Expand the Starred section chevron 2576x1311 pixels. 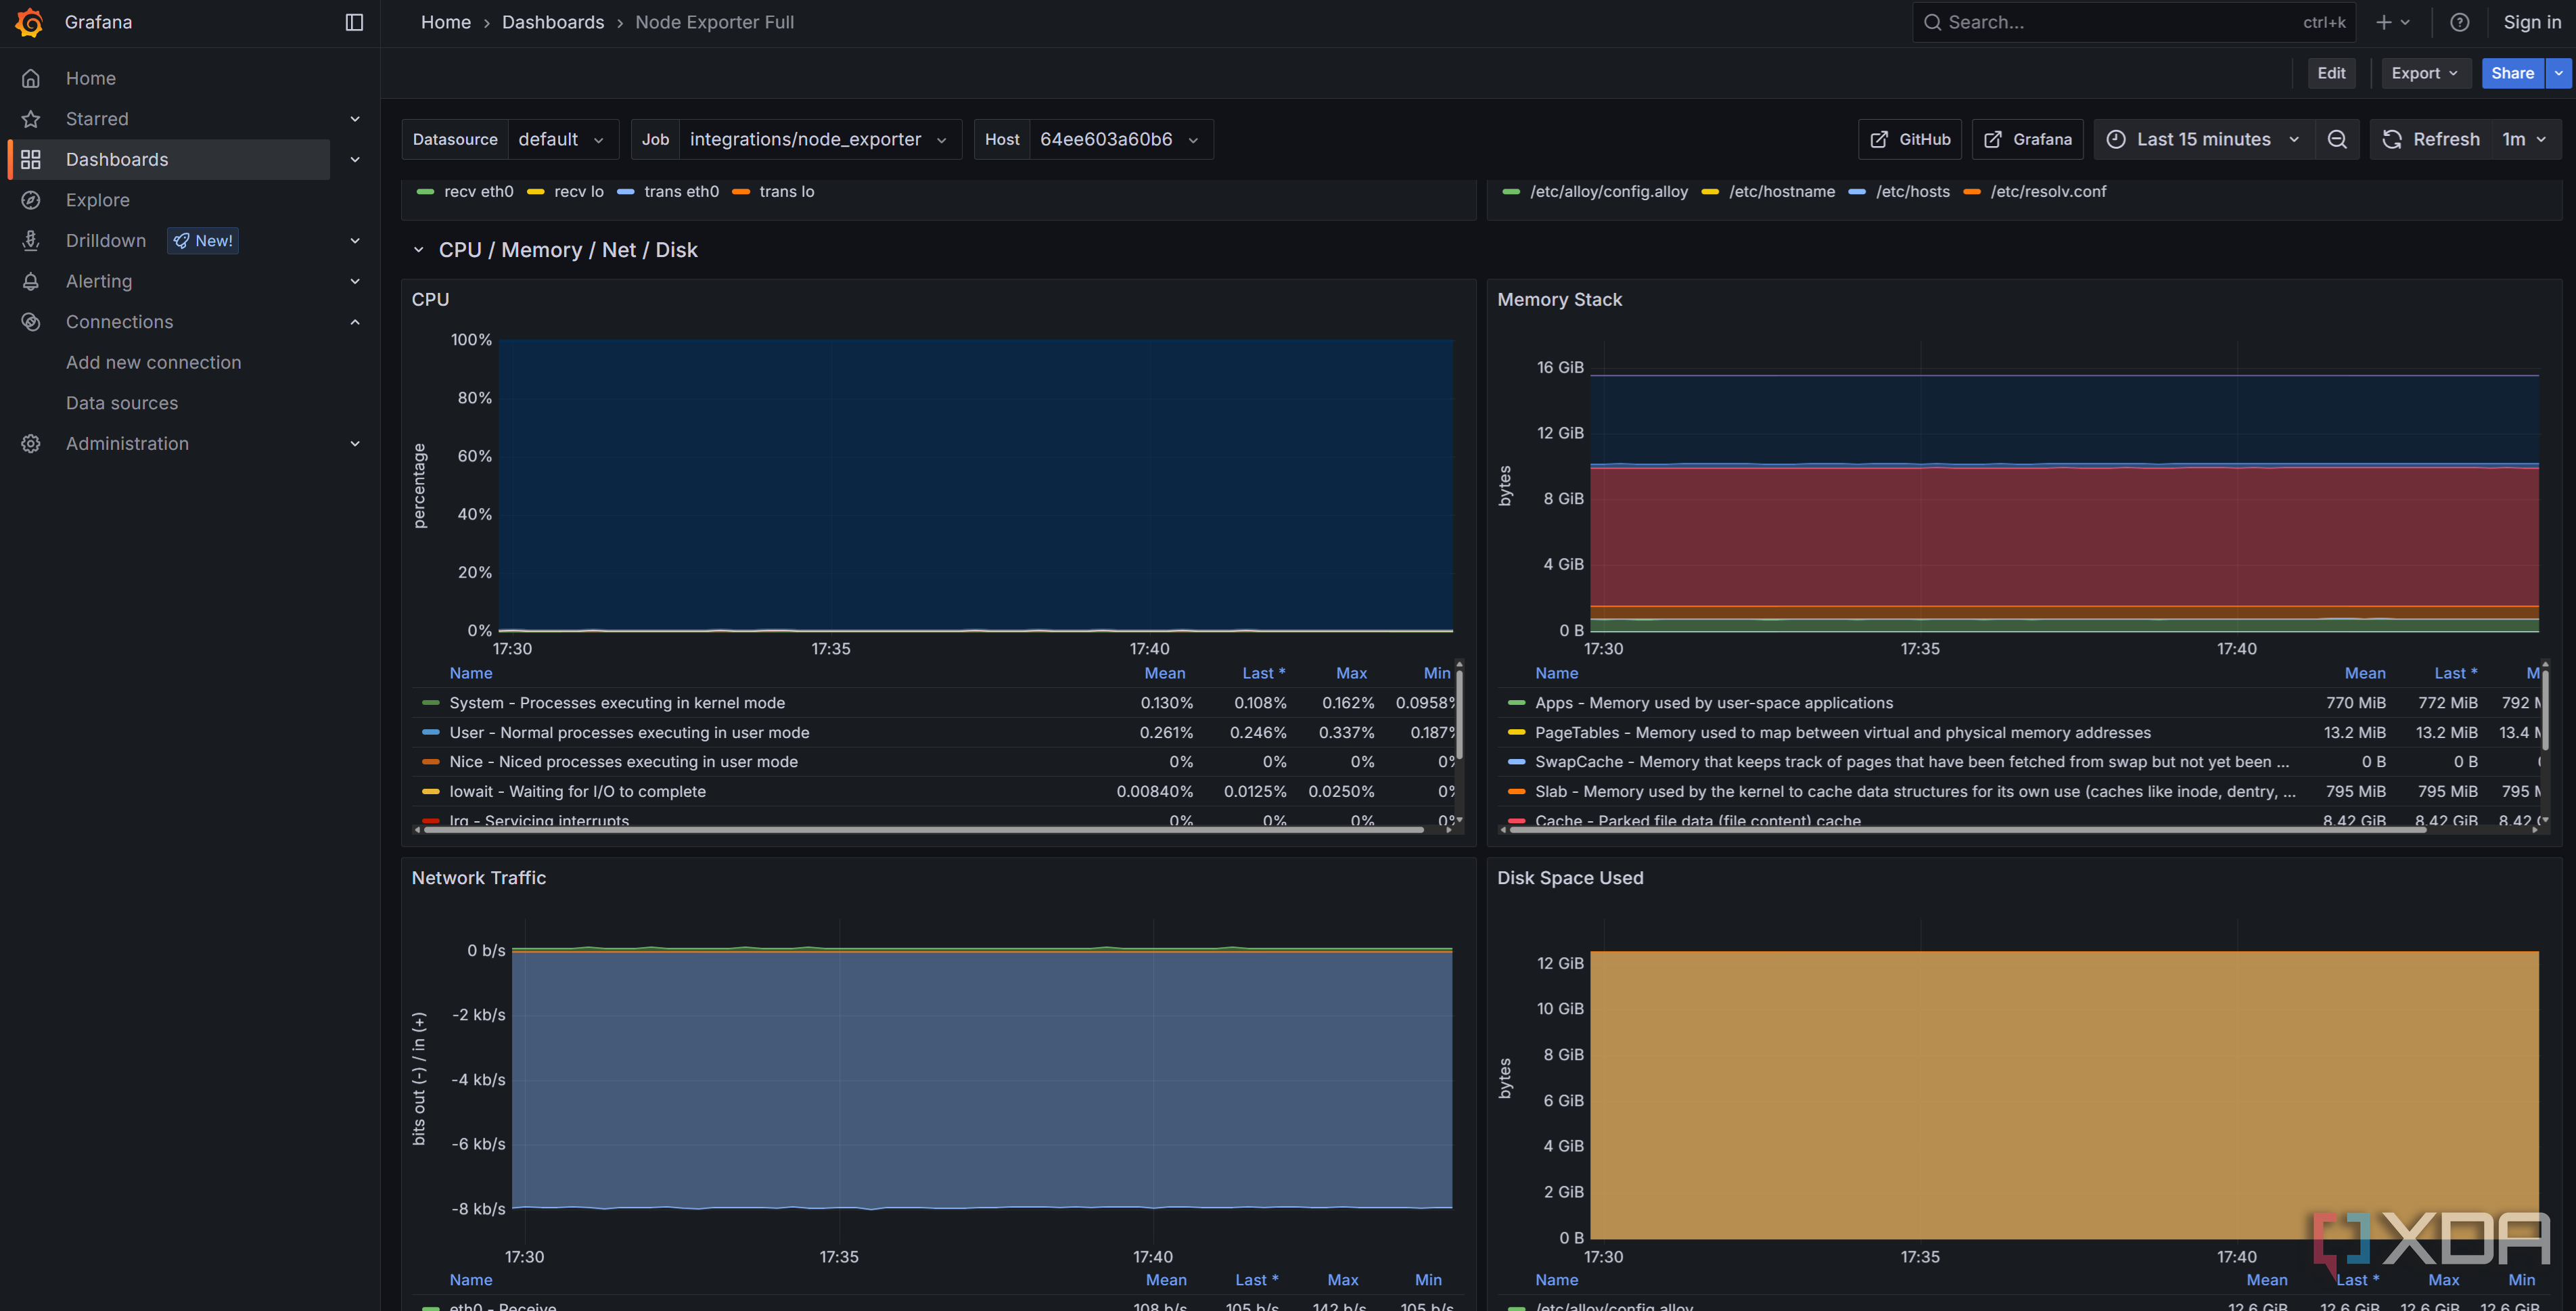coord(355,119)
